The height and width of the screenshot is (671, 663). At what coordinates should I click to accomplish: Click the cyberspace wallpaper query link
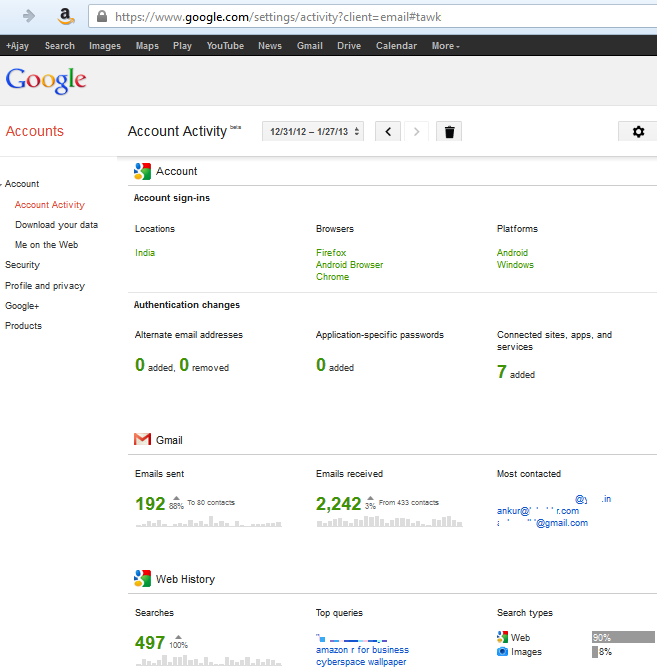pos(361,662)
